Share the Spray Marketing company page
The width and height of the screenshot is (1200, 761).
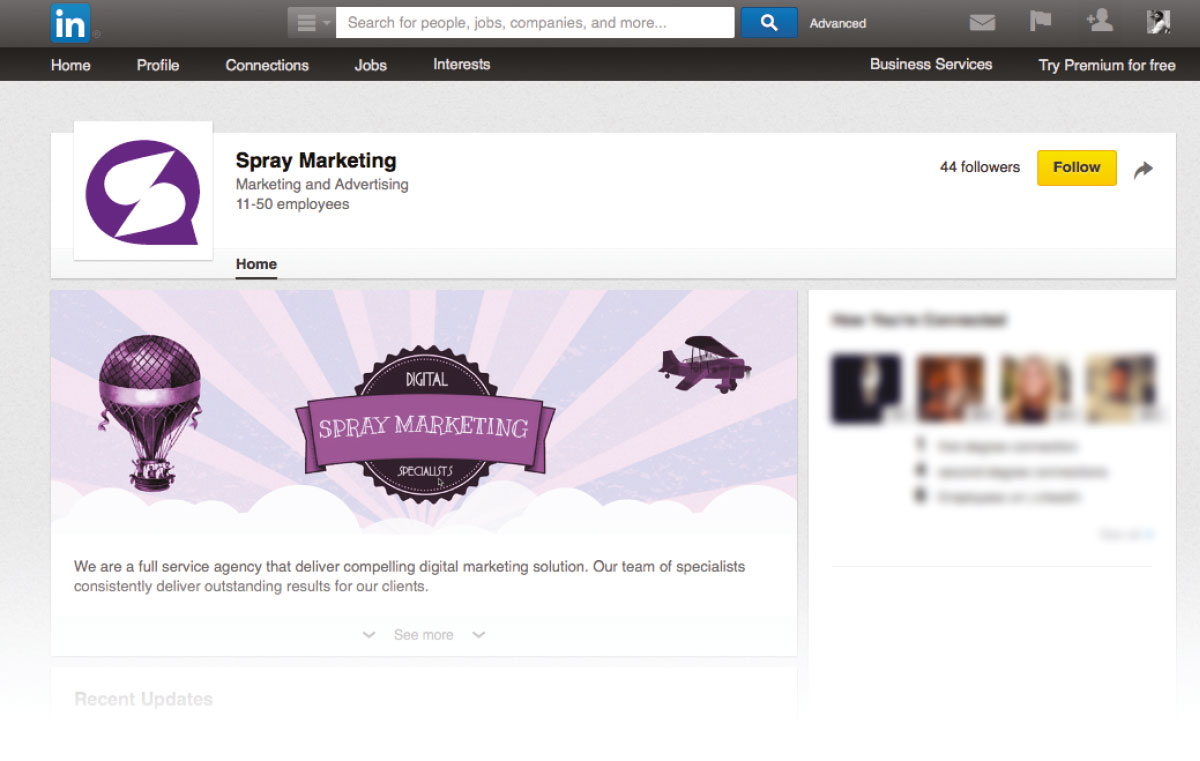1143,170
